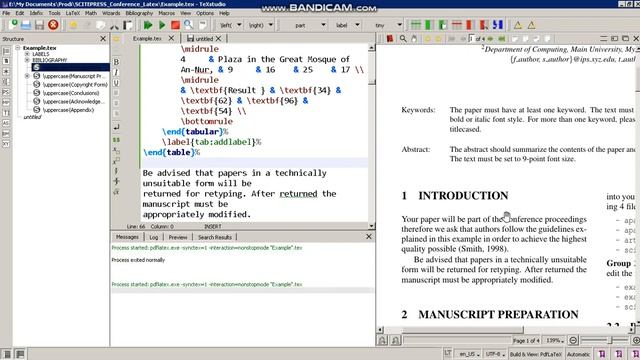Click the Open file folder icon
640x360 pixels.
[26, 25]
